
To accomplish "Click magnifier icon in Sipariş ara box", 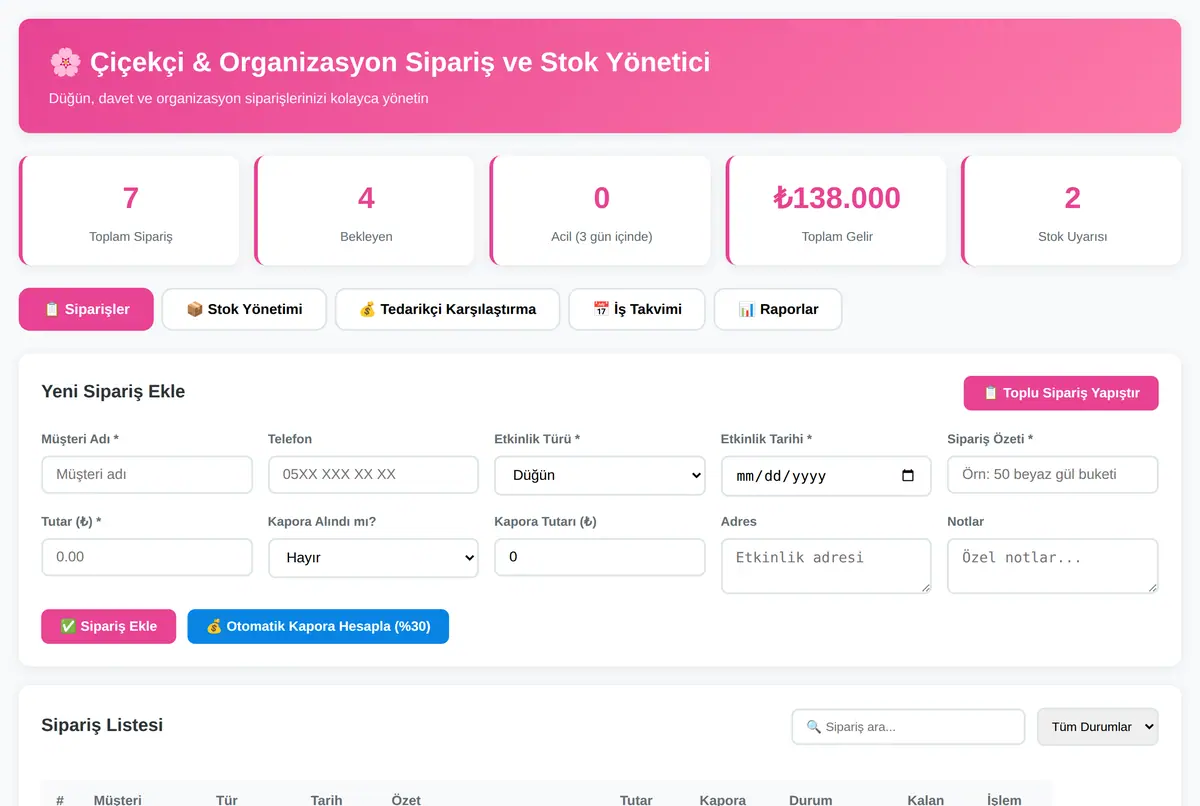I will pyautogui.click(x=813, y=727).
